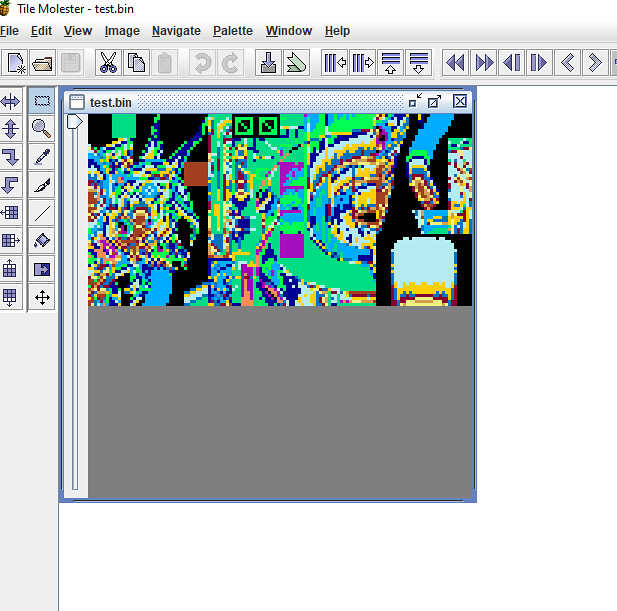This screenshot has height=611, width=617.
Task: Select the Zoom magnifier tool
Action: pos(41,128)
